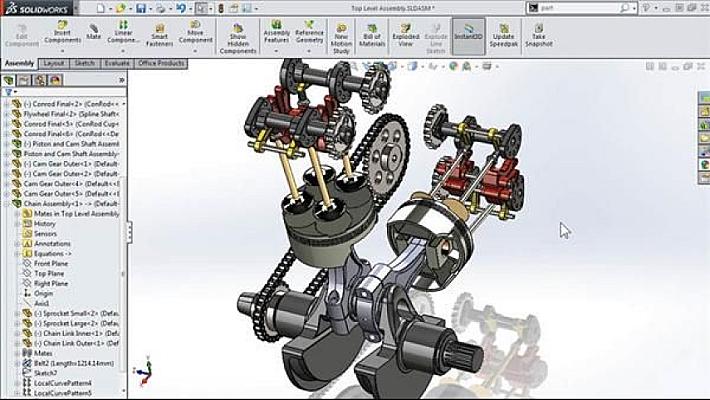The image size is (710, 400).
Task: Click the tree filter funnel icon
Action: pyautogui.click(x=8, y=92)
